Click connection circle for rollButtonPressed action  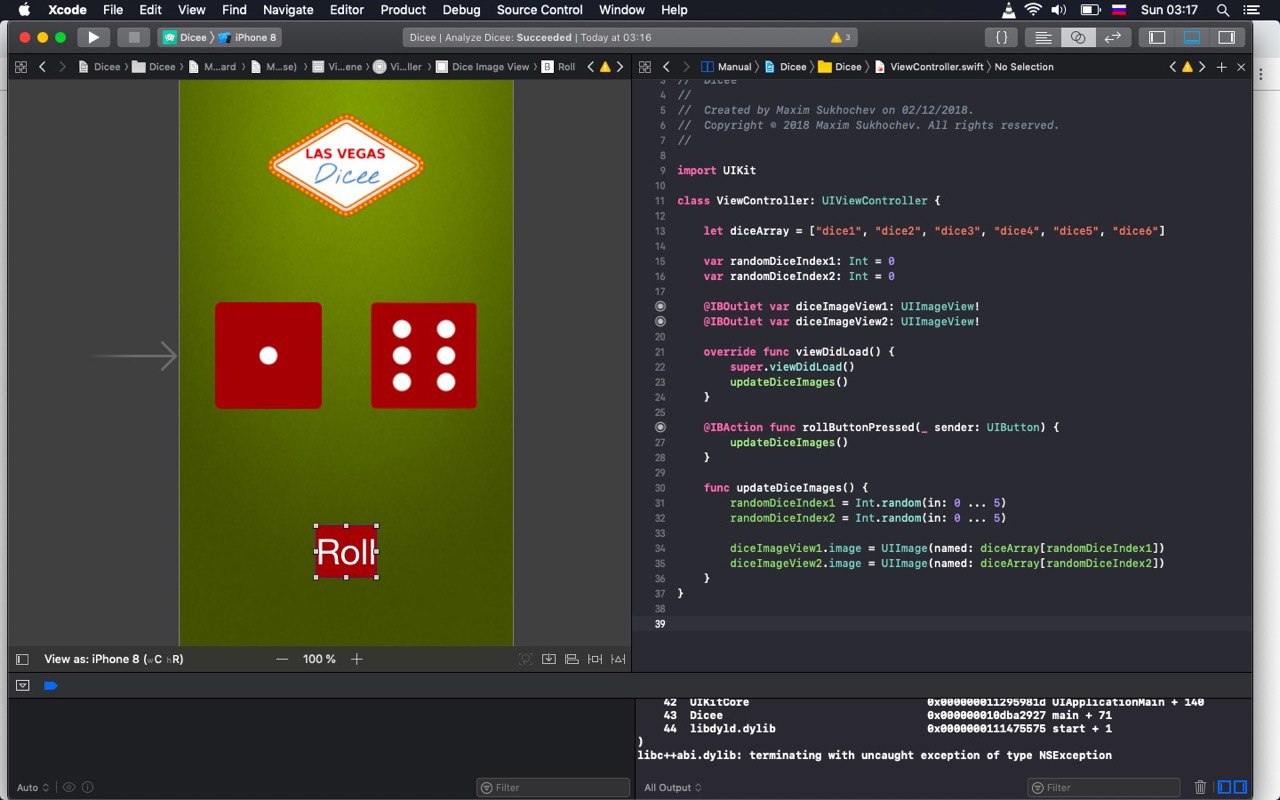[660, 427]
